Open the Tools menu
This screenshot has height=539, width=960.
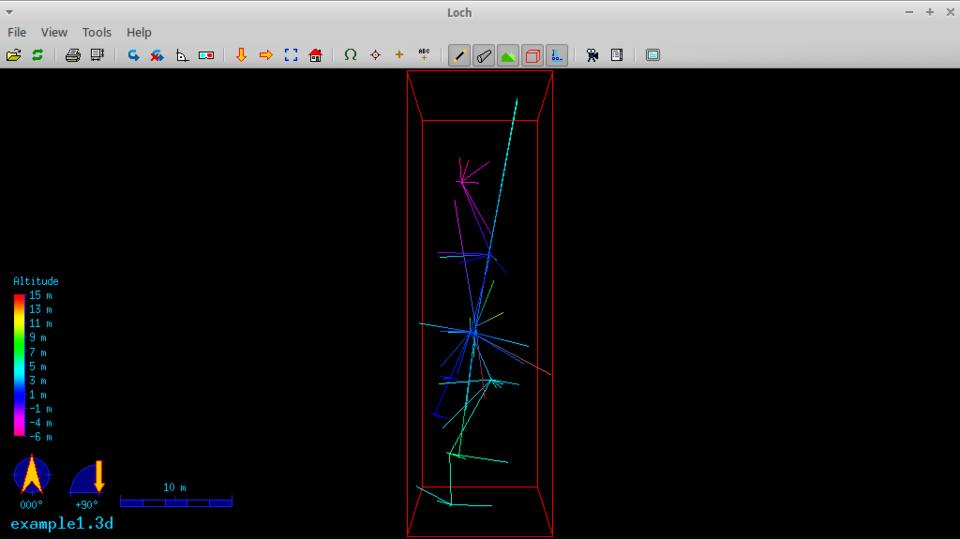pyautogui.click(x=97, y=32)
